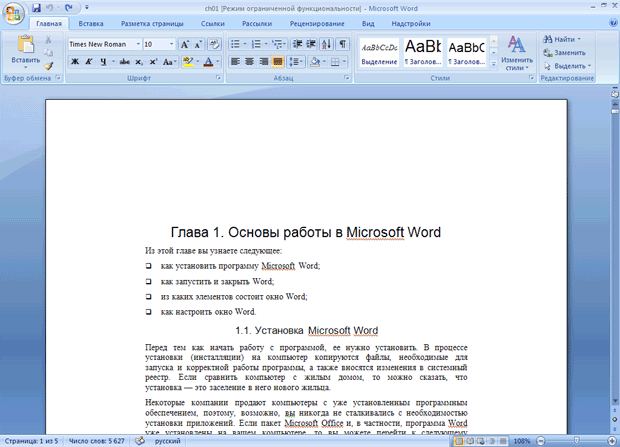Open the Рассылки tab

click(x=257, y=24)
